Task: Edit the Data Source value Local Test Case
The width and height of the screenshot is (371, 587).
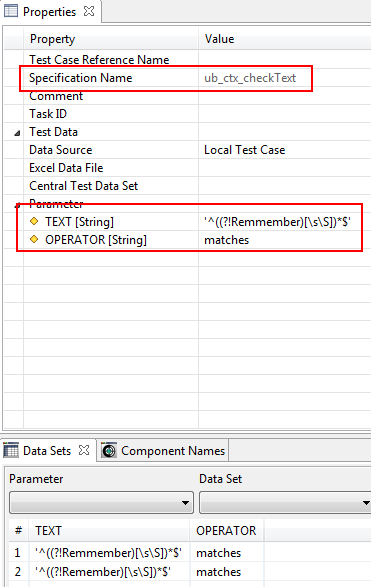Action: 244,150
